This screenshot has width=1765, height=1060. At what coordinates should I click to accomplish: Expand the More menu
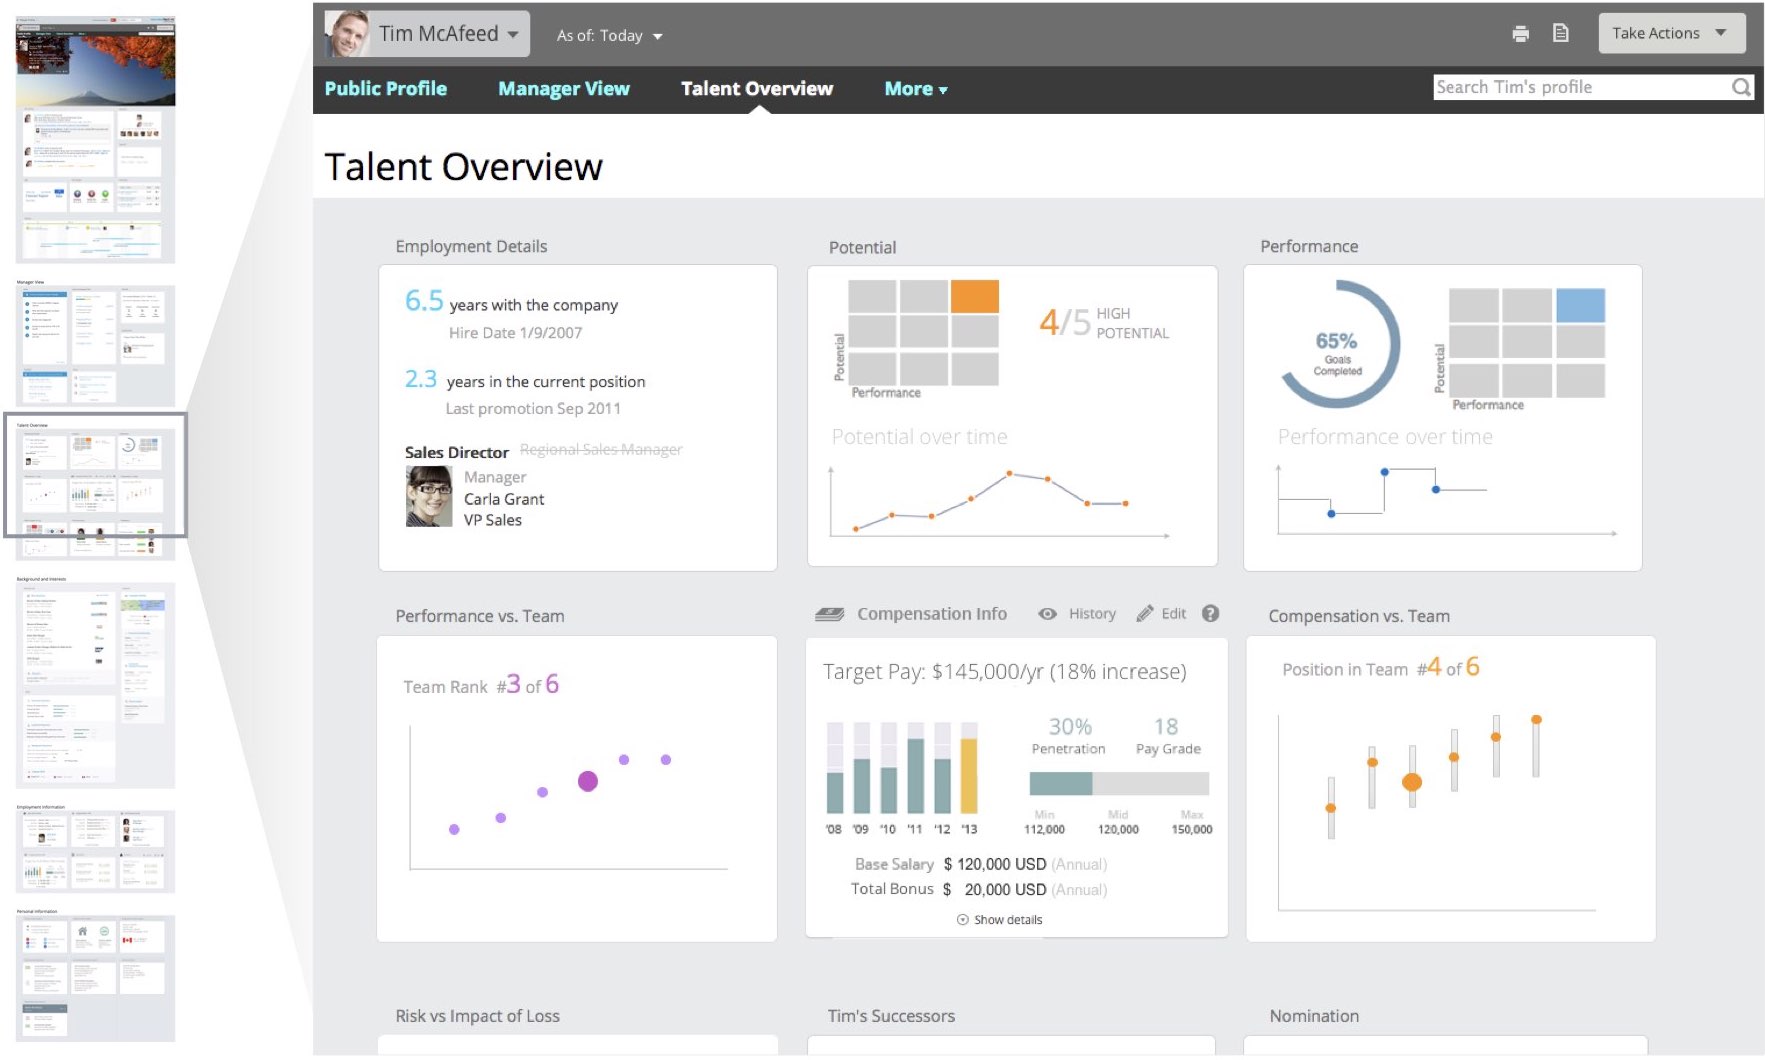tap(915, 89)
